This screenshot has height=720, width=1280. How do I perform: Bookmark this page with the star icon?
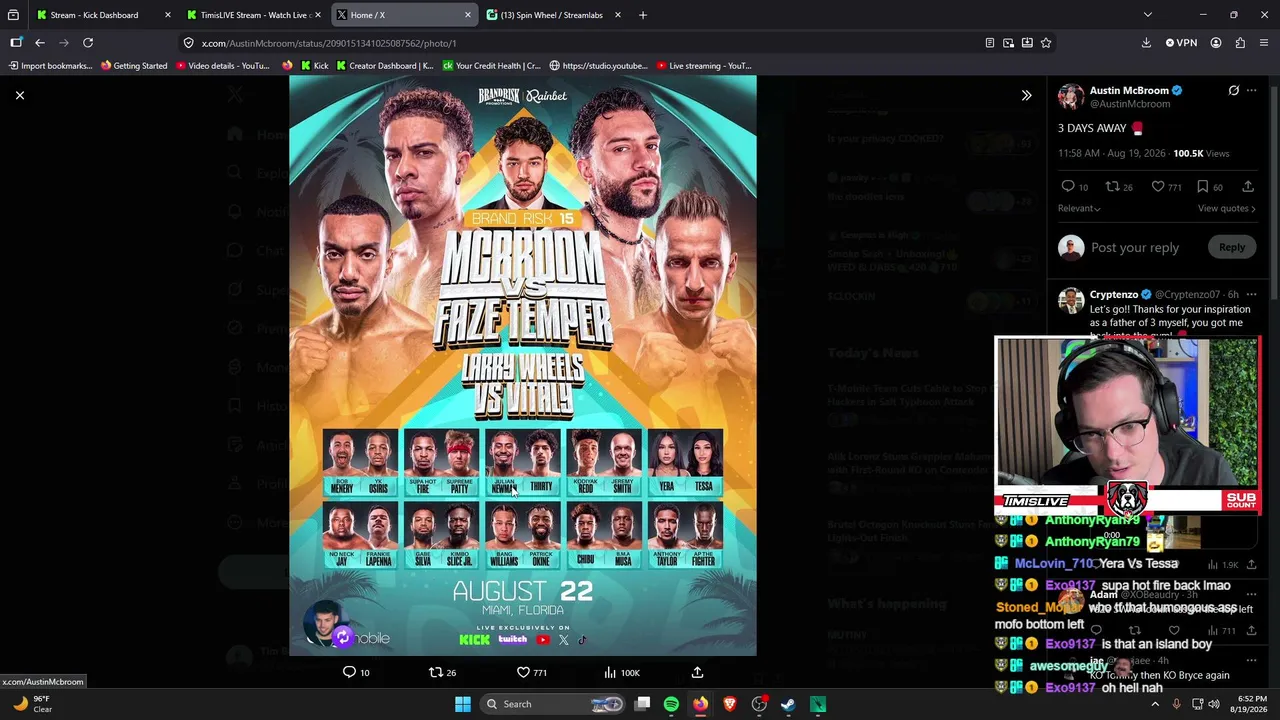[x=1046, y=43]
